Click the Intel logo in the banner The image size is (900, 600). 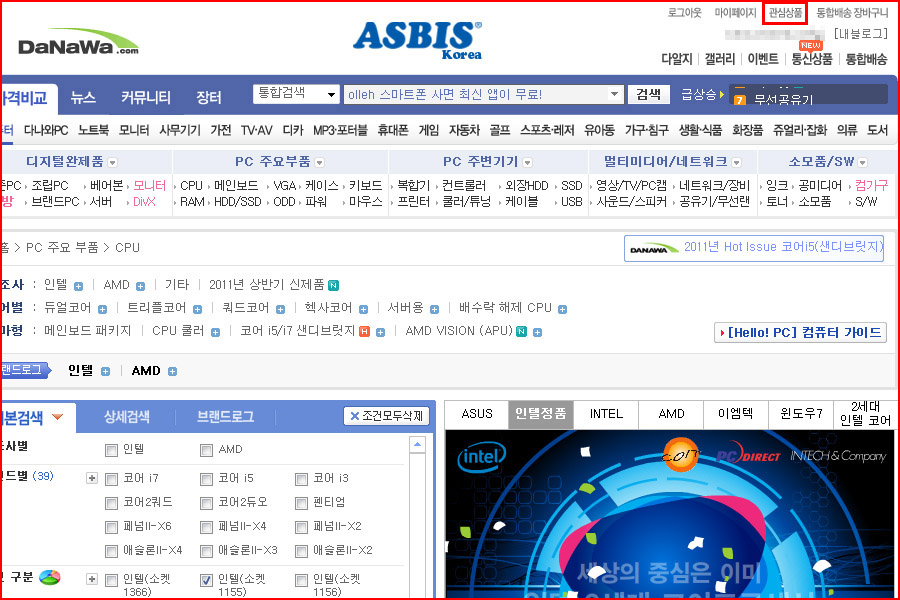point(482,457)
